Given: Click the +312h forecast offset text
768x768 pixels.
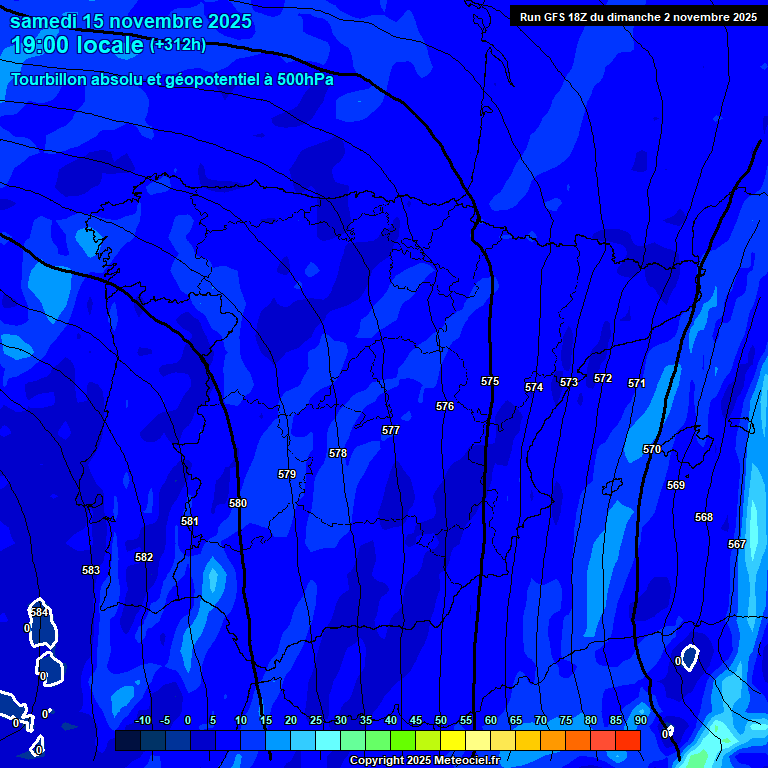Looking at the screenshot, I should tap(178, 44).
